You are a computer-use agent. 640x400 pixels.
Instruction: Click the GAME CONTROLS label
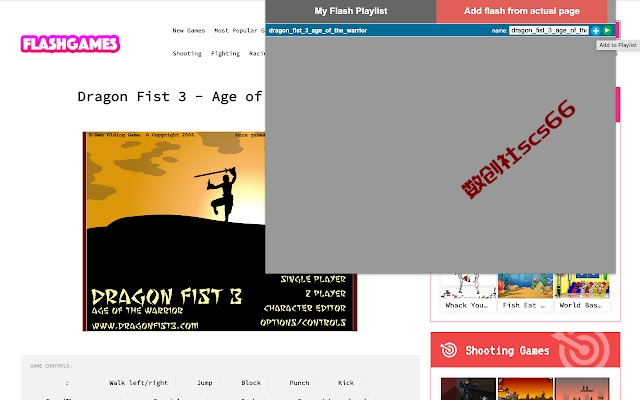(x=51, y=366)
